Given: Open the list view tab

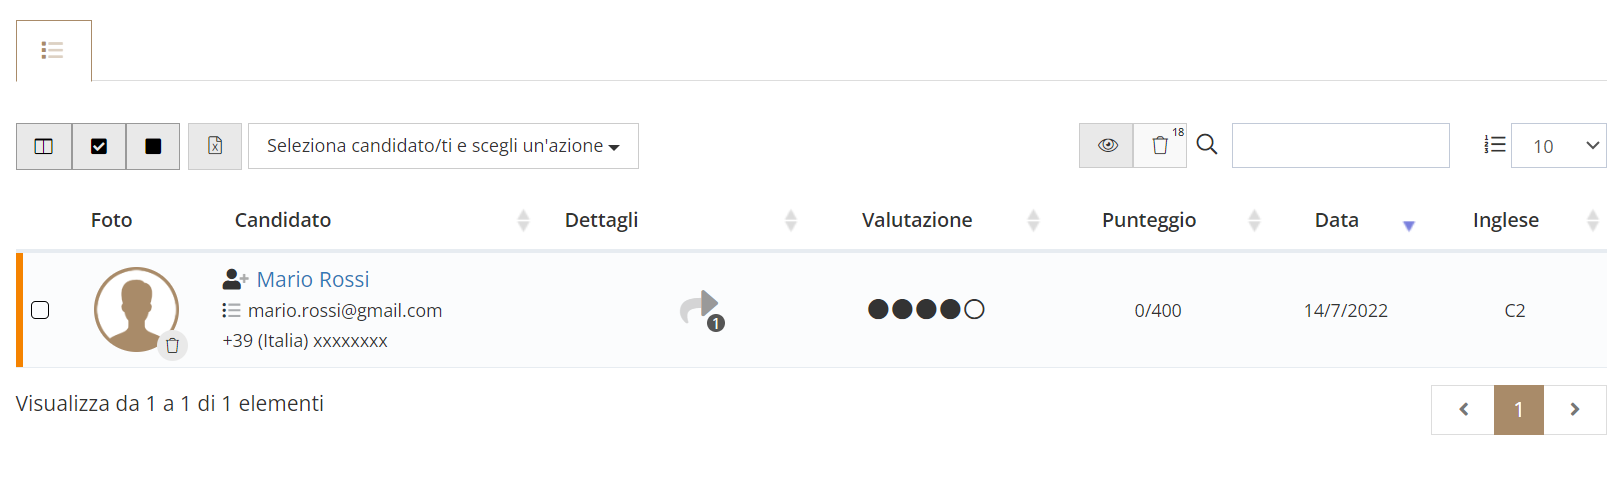Looking at the screenshot, I should click(53, 50).
